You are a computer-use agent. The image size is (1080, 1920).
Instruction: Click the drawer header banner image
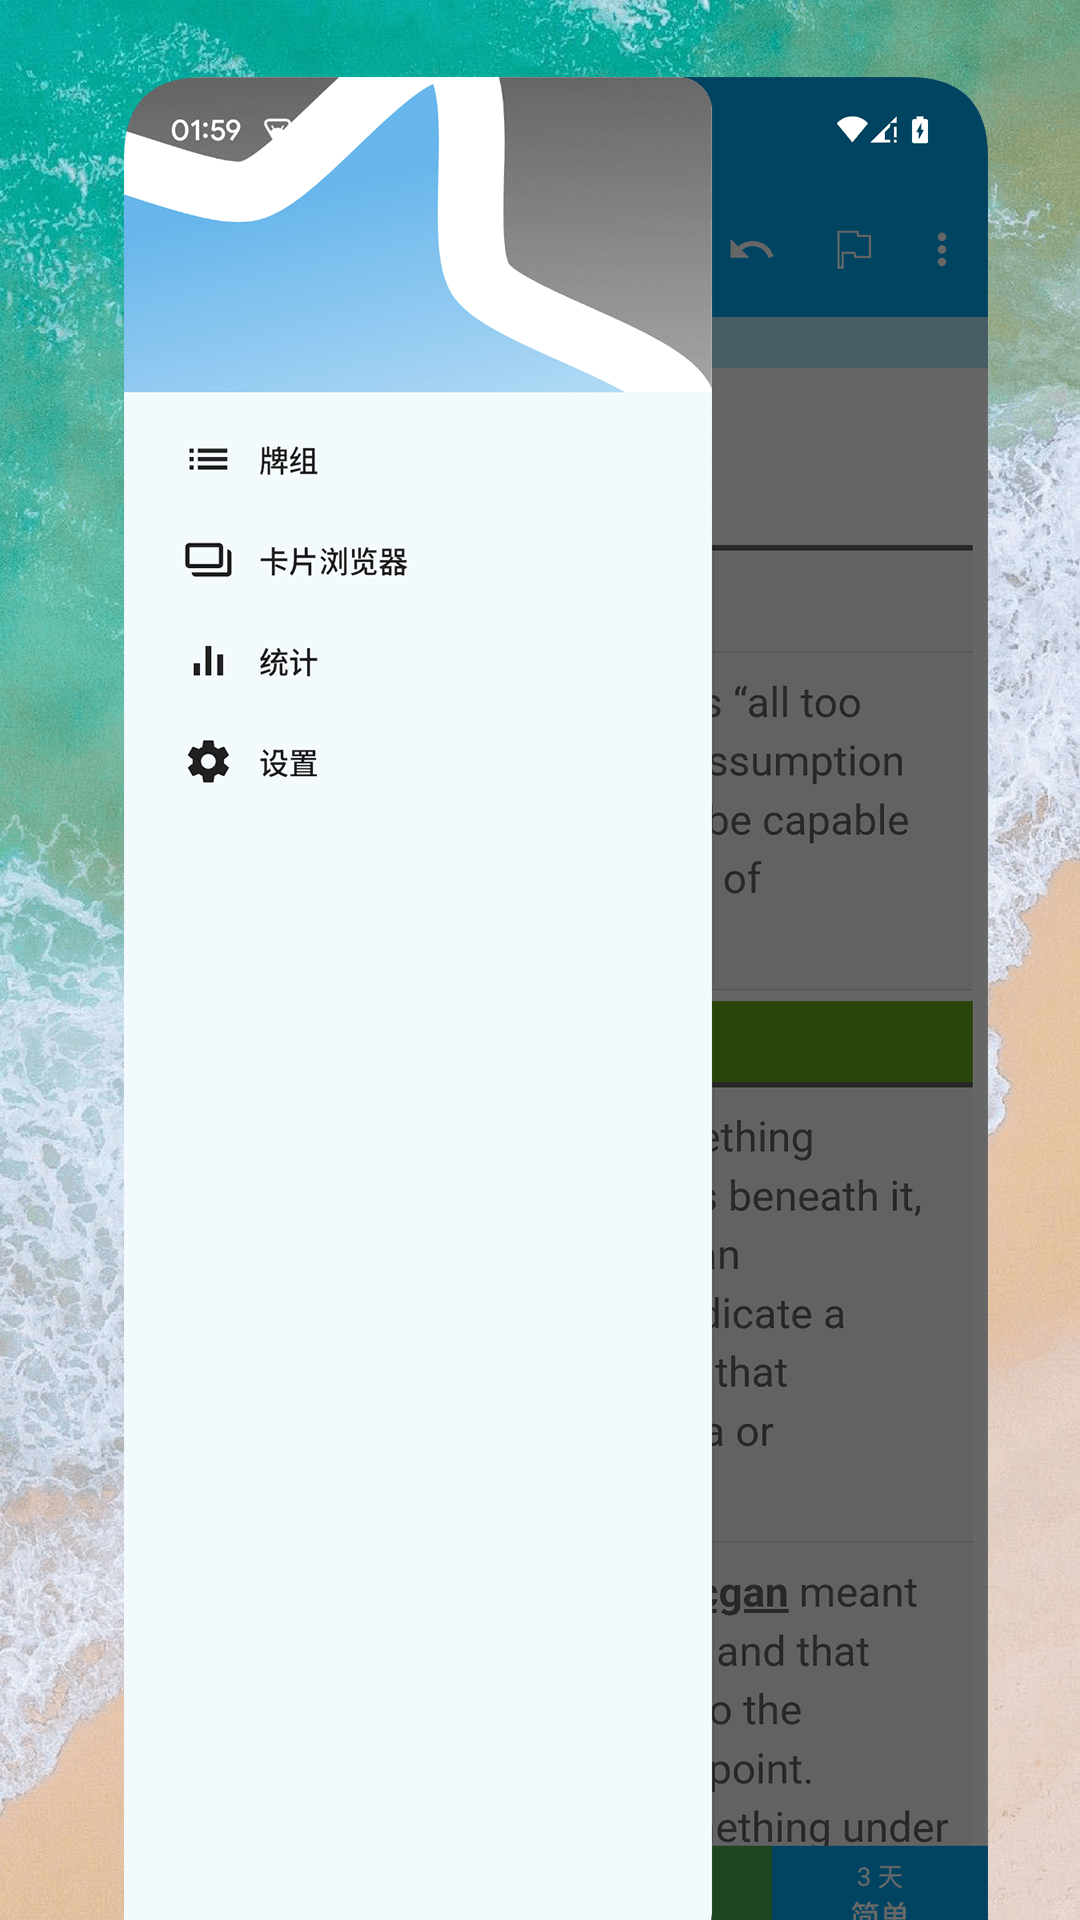coord(417,234)
